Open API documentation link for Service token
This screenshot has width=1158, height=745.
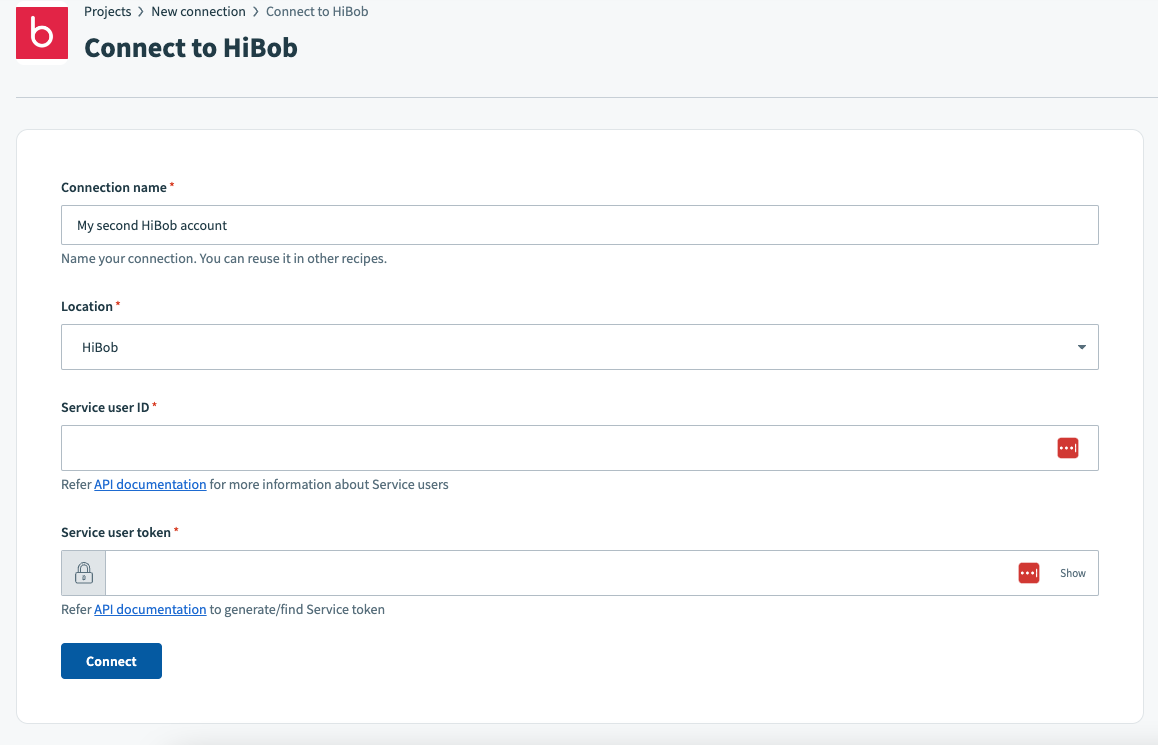[x=150, y=609]
